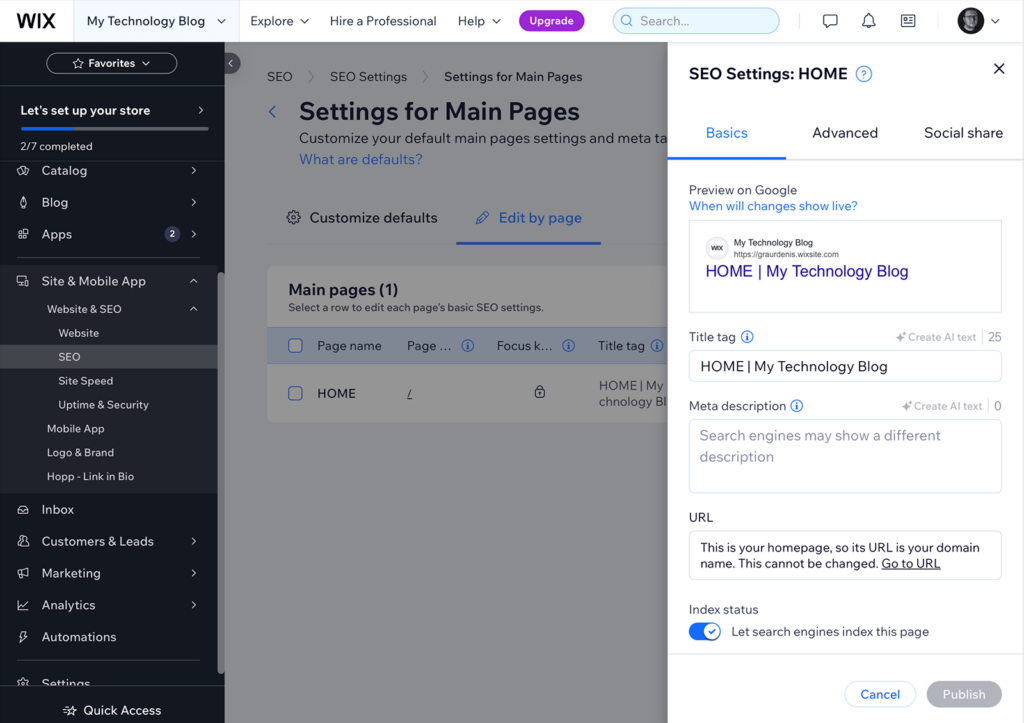Click the Title tag input field
The image size is (1024, 723).
coord(844,366)
